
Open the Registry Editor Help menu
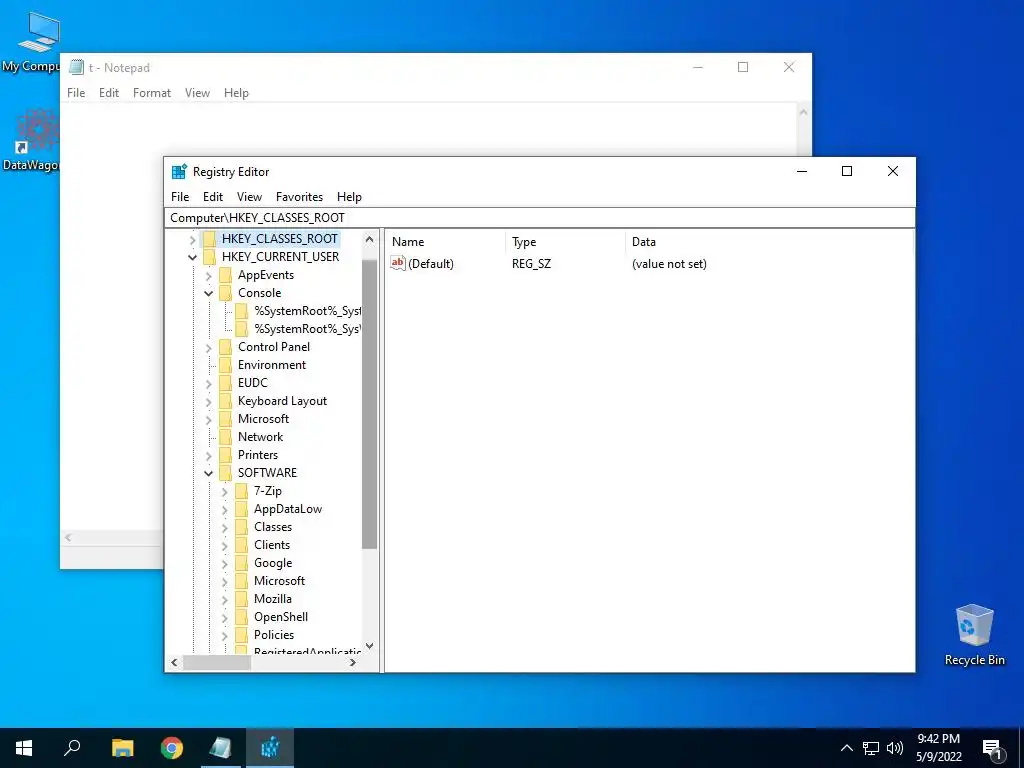point(349,197)
